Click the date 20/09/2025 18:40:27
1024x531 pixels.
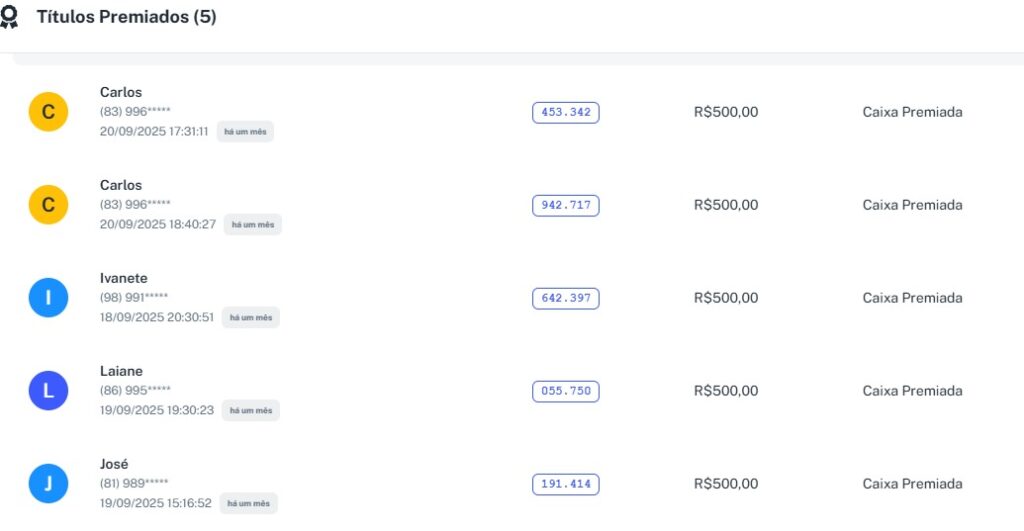point(158,224)
